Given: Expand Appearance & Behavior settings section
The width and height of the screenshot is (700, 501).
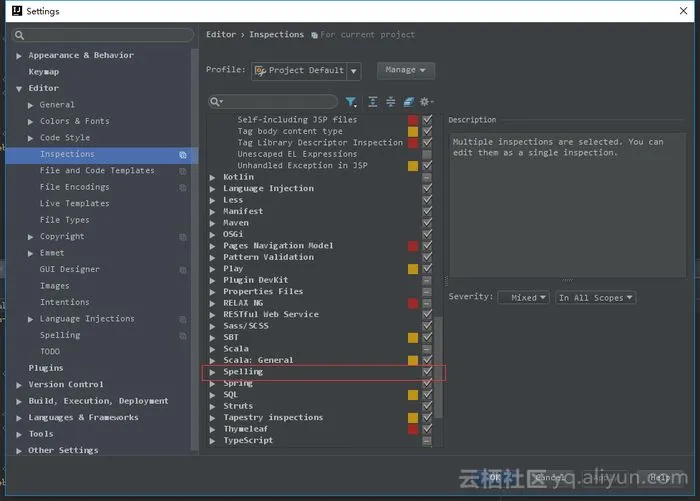Looking at the screenshot, I should pos(19,56).
